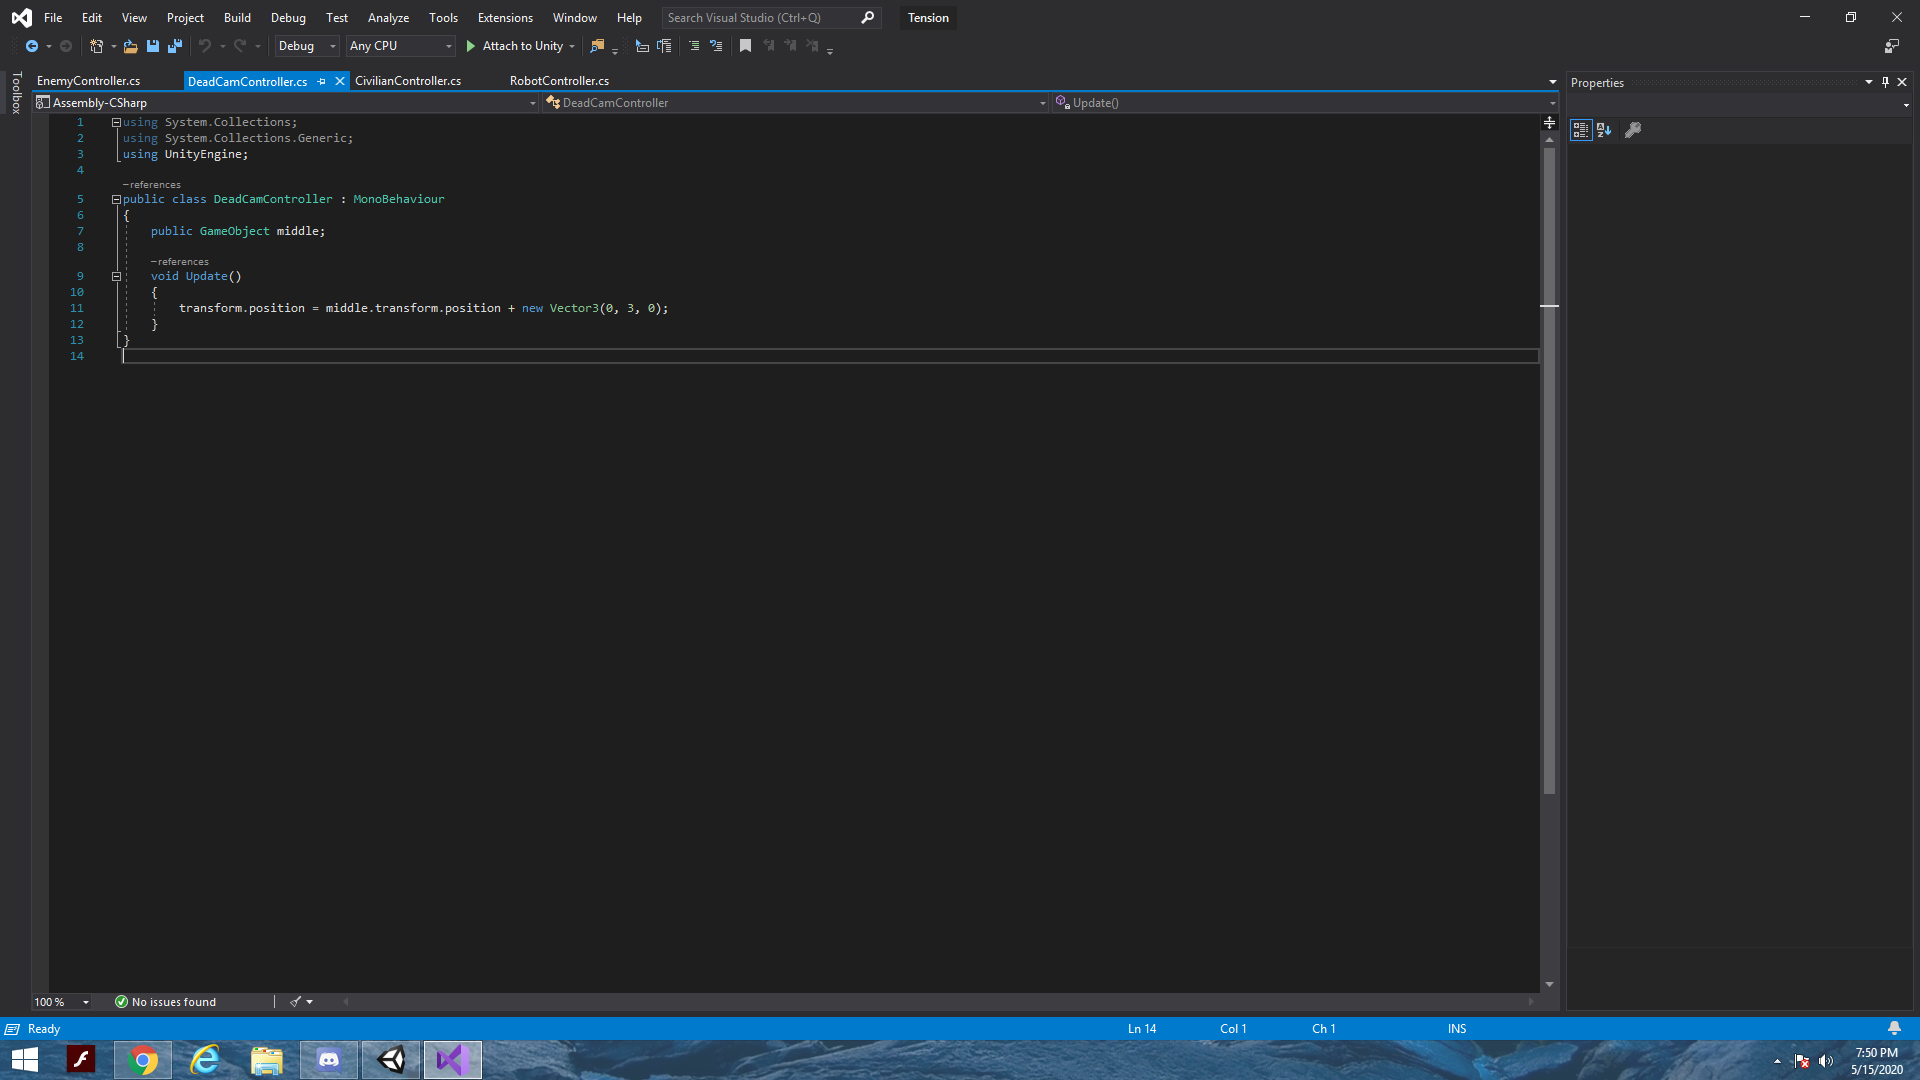The image size is (1920, 1080).
Task: Open the Debug menu
Action: (288, 17)
